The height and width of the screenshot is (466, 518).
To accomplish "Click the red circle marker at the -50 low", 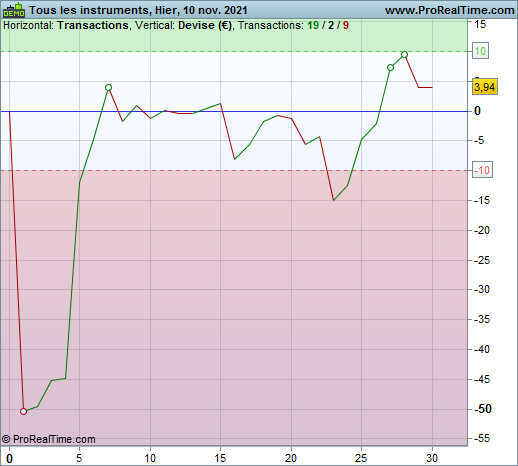I will [23, 411].
